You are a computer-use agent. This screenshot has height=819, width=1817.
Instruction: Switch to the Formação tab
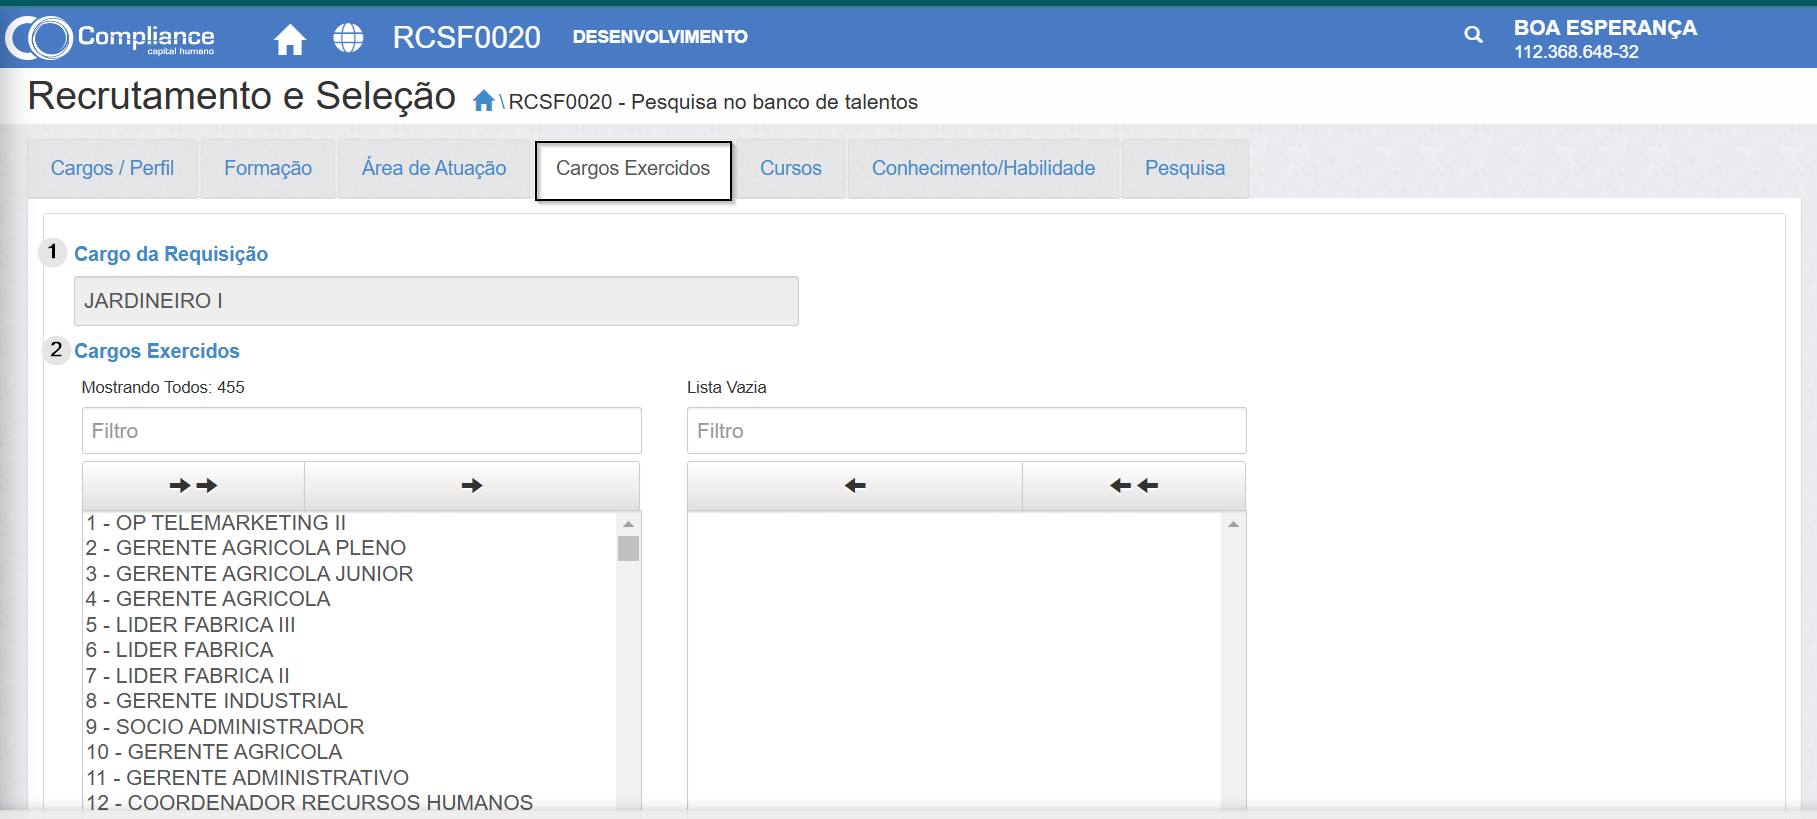click(268, 168)
